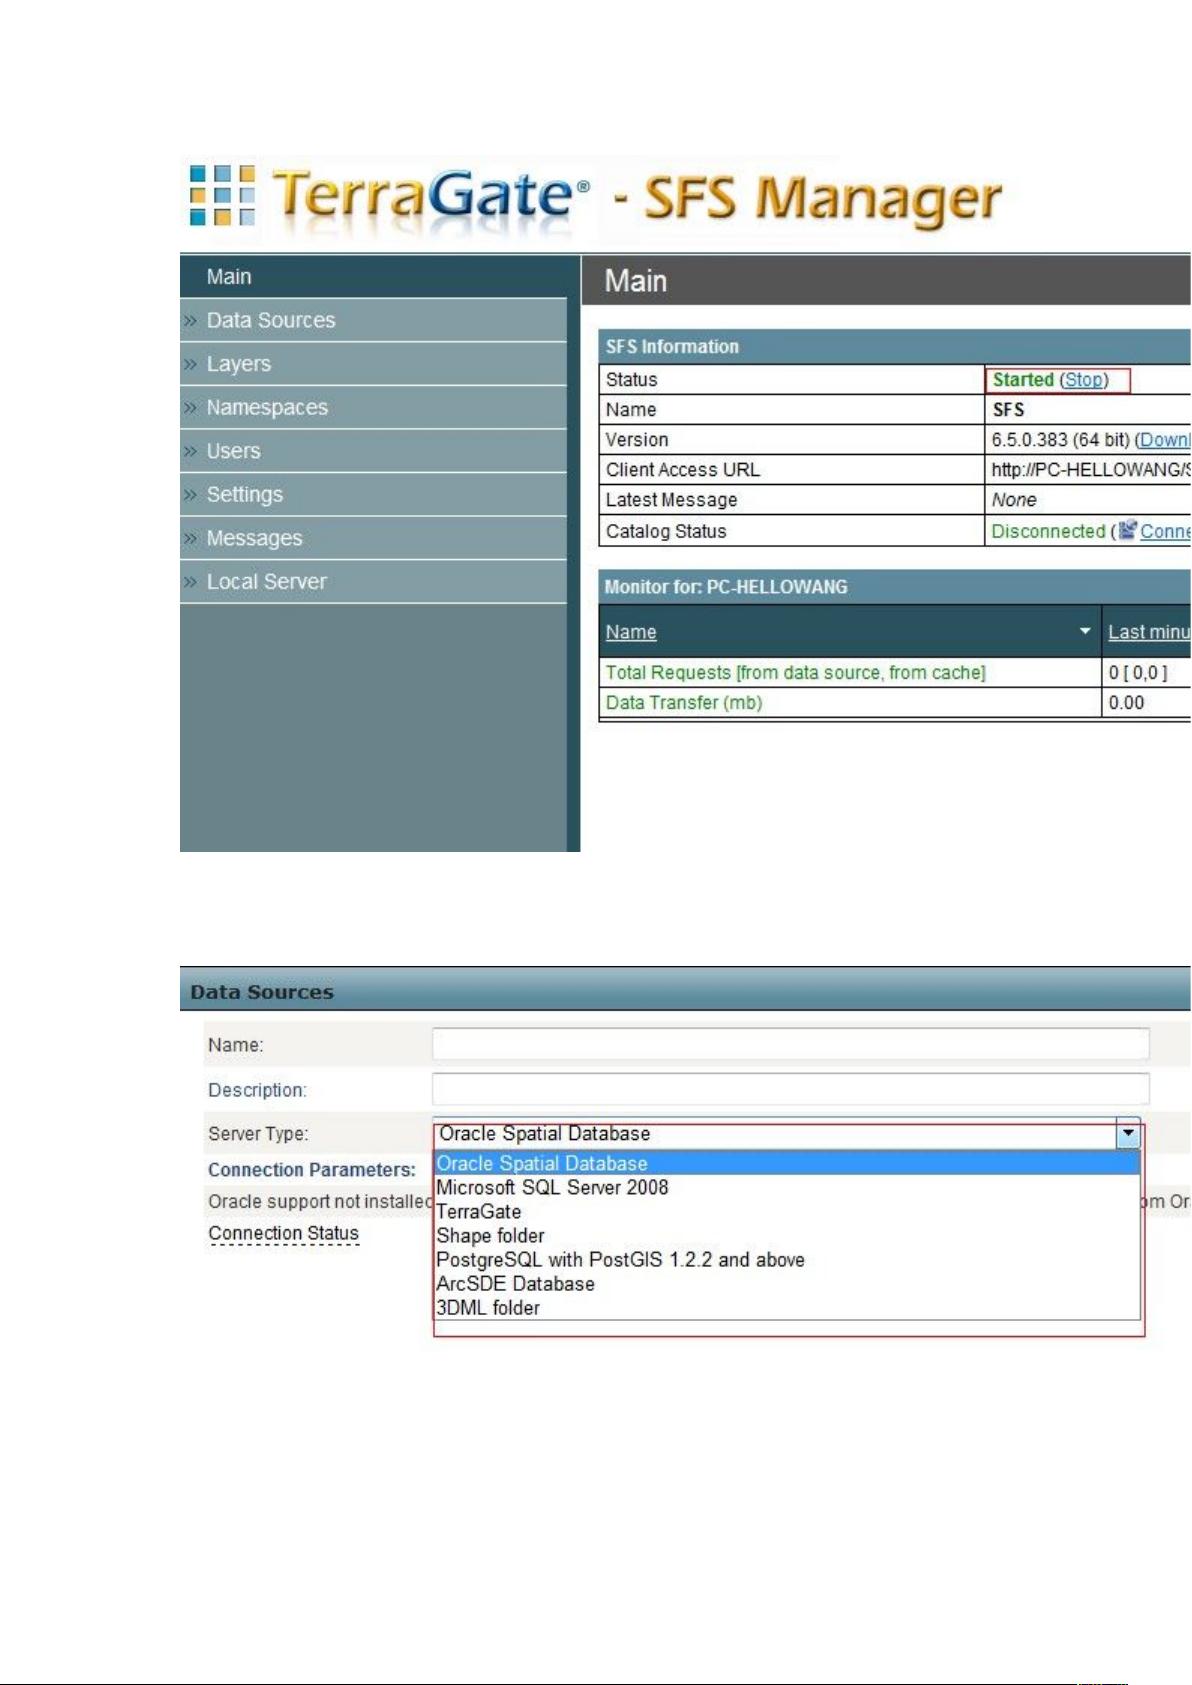This screenshot has height=1685, width=1192.
Task: Select ArcSDE Database option
Action: click(787, 1284)
